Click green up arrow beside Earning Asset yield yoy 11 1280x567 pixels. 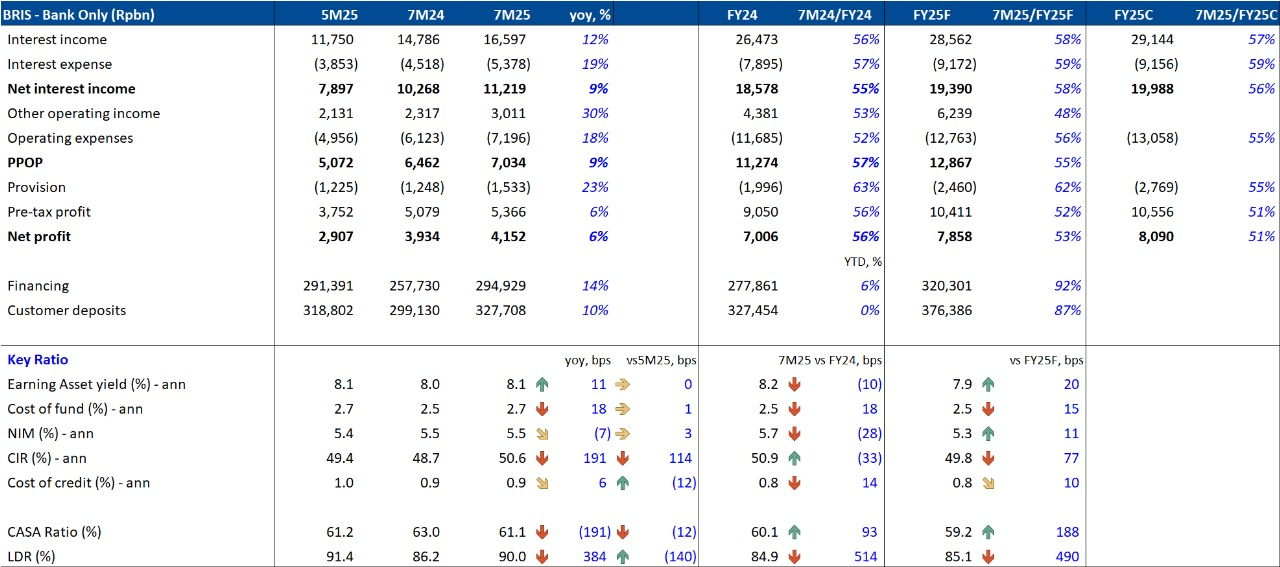(543, 384)
